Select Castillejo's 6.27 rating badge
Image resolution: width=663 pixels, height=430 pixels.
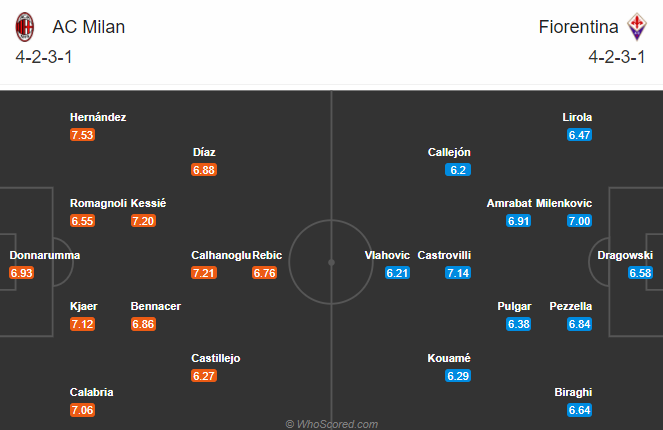point(204,376)
